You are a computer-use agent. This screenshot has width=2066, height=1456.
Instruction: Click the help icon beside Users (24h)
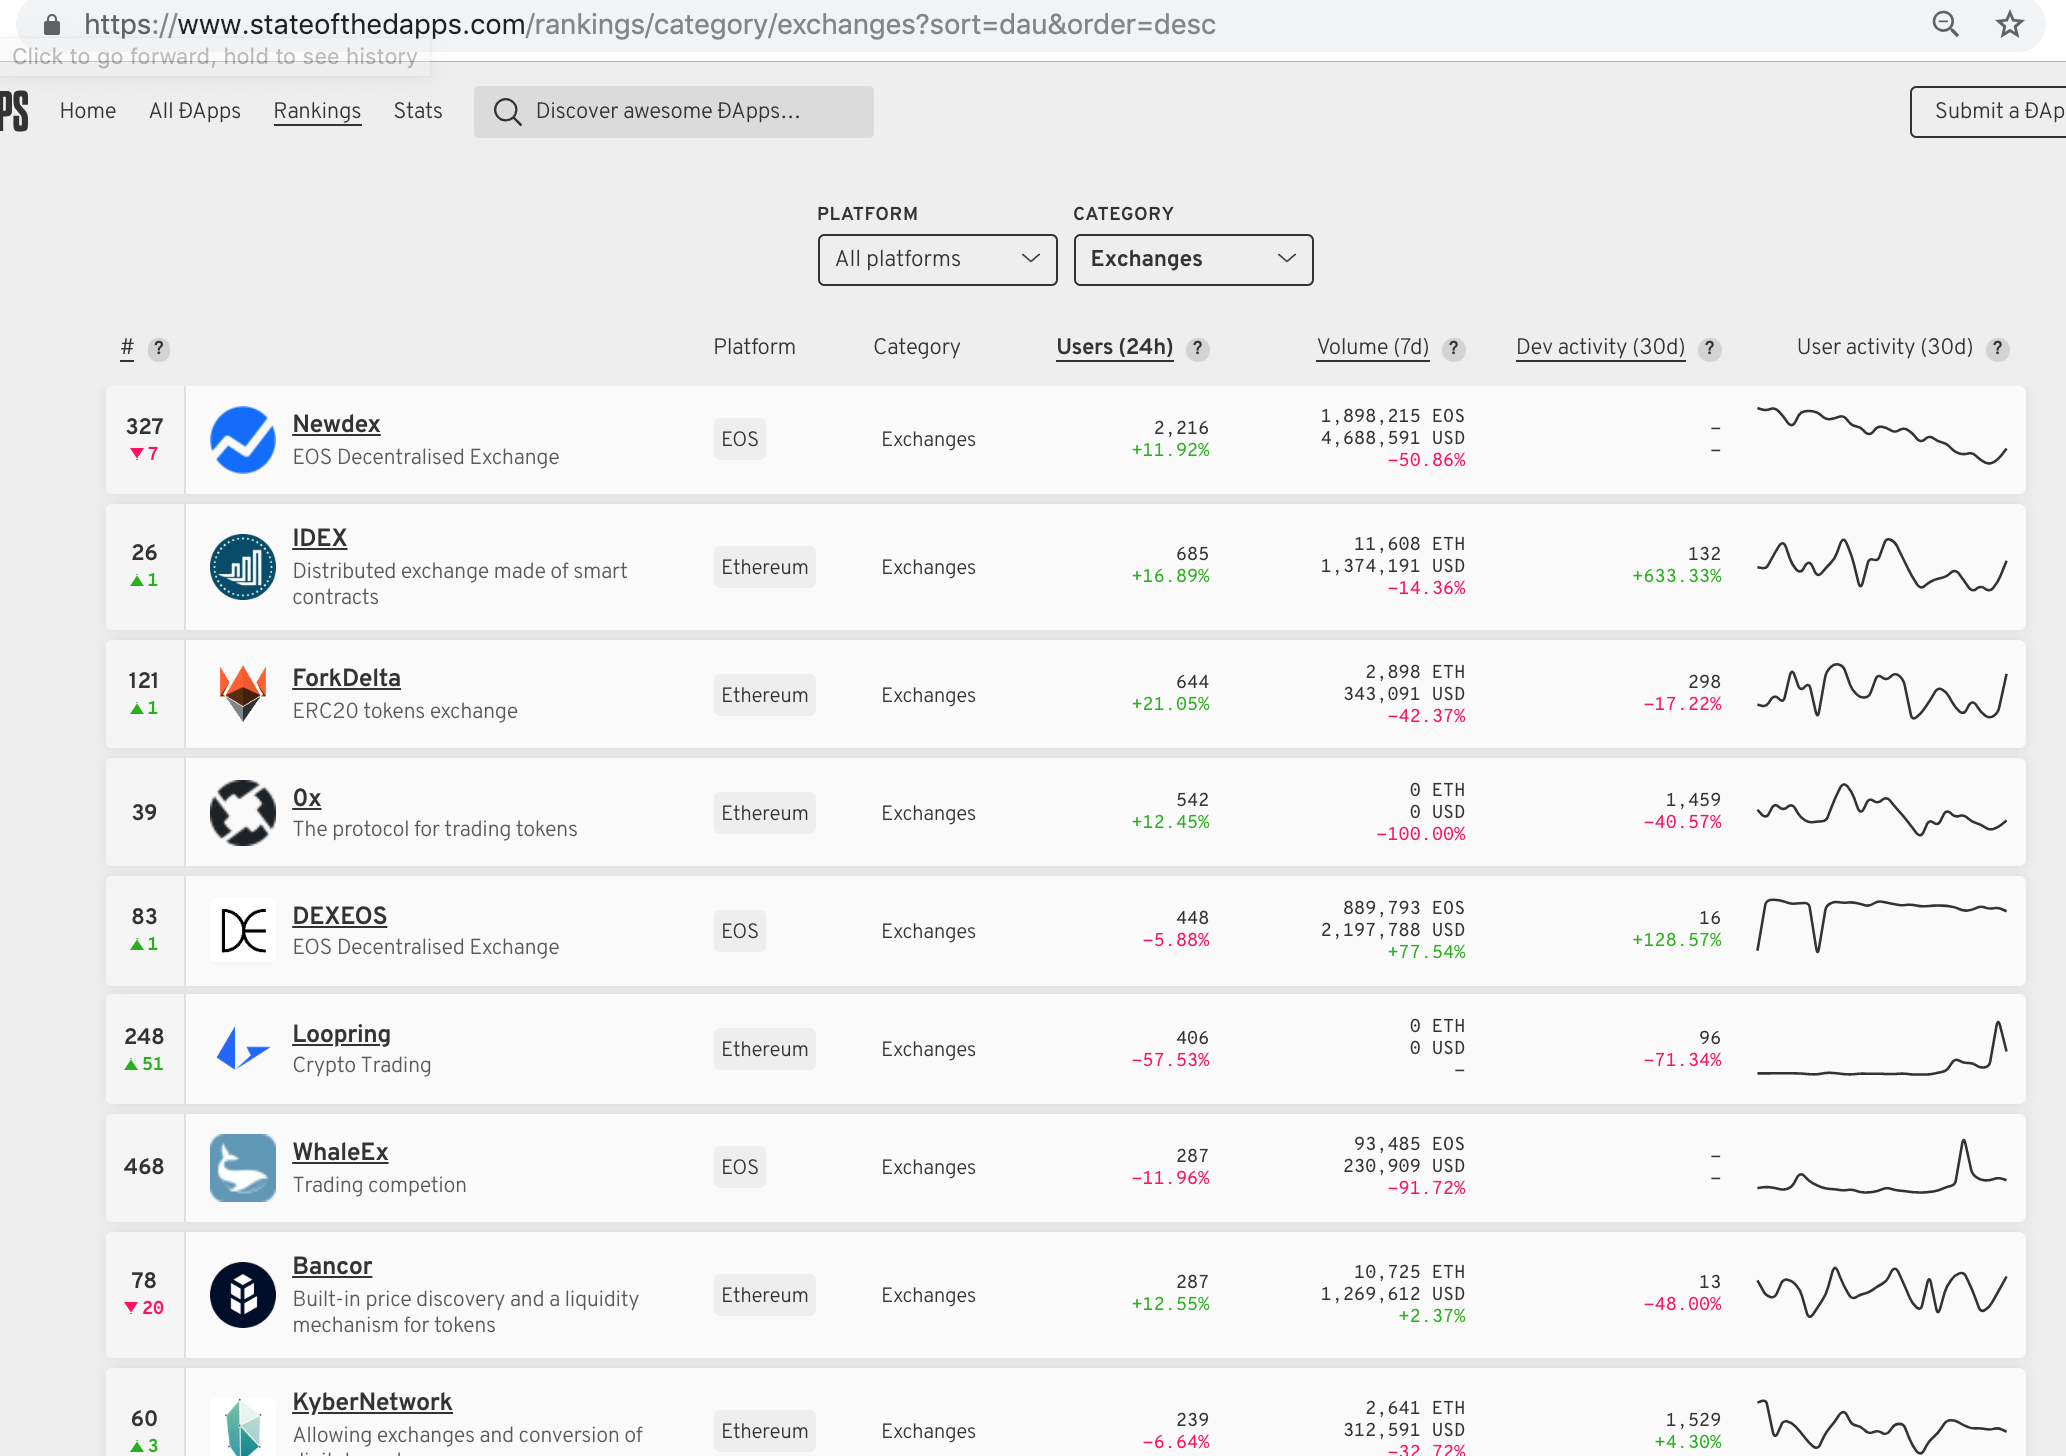coord(1197,349)
